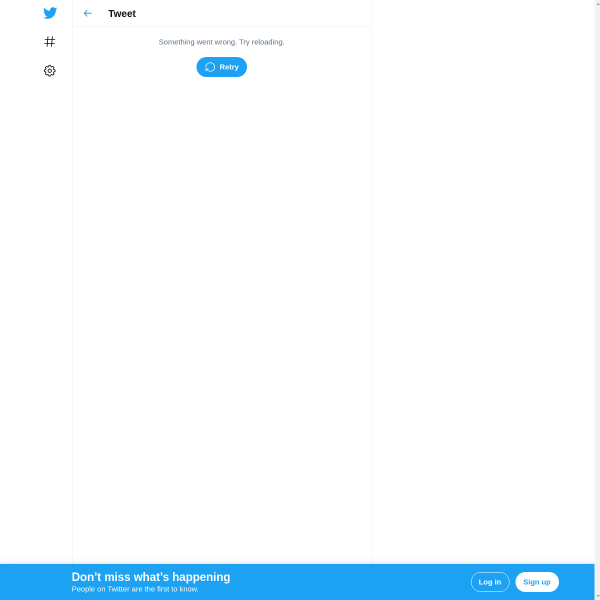Image resolution: width=600 pixels, height=600 pixels.
Task: Click the Sign up button
Action: pos(537,582)
